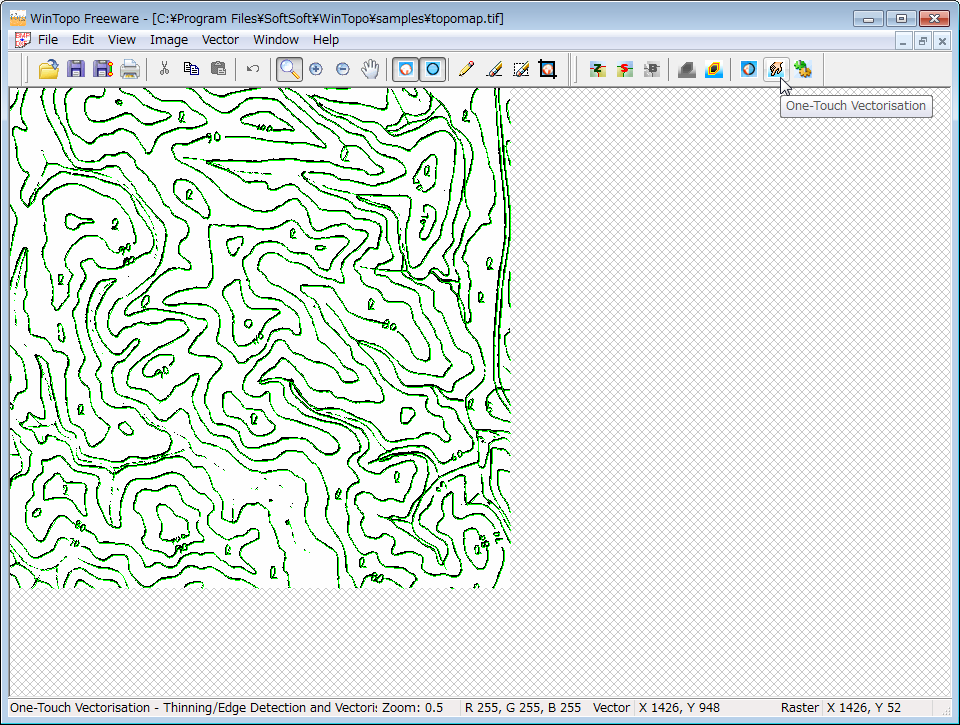Click the Zoom In plus icon
Screen dimensions: 960x725
[x=316, y=69]
